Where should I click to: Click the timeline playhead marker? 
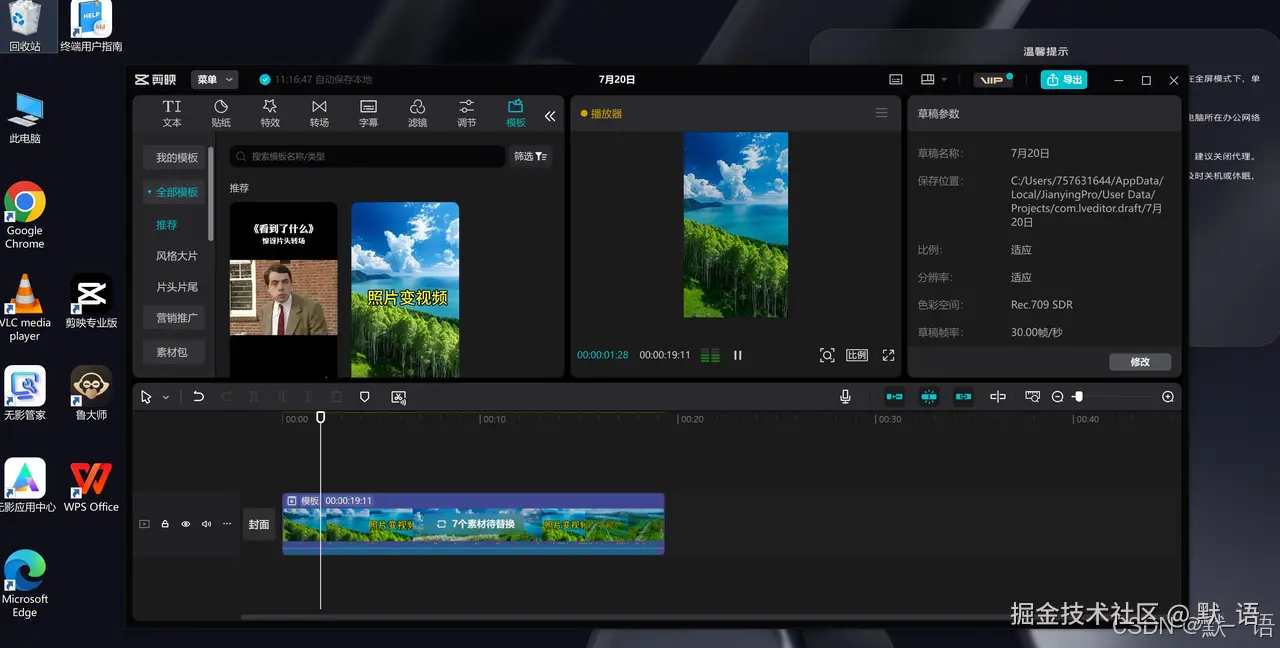[321, 417]
